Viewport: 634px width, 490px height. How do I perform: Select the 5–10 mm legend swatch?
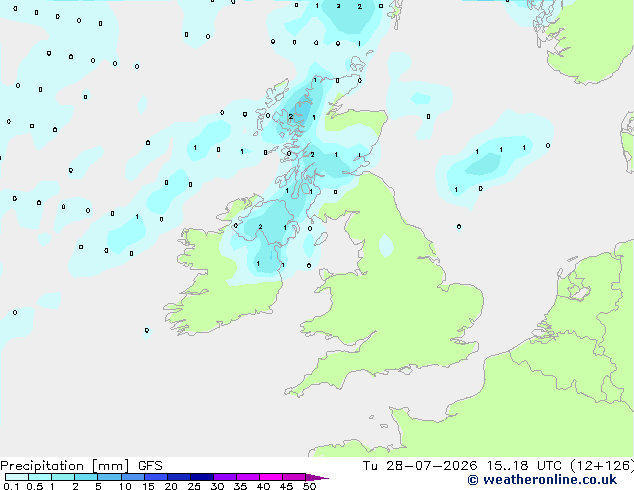109,477
